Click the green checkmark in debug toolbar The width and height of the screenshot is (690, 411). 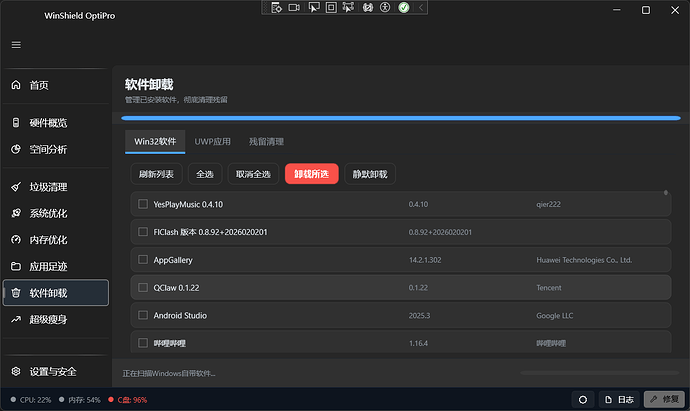pyautogui.click(x=404, y=7)
